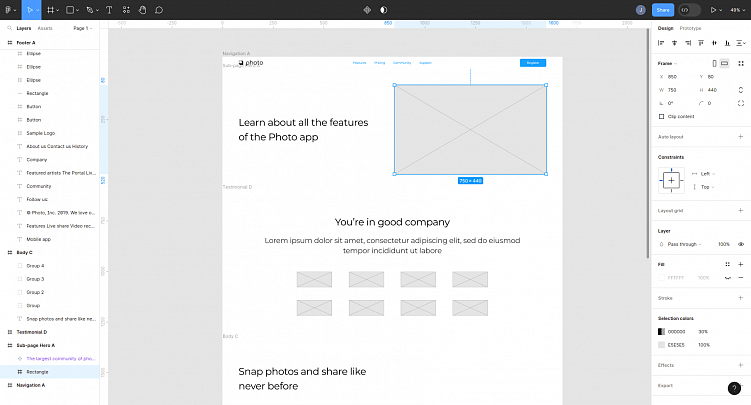This screenshot has height=405, width=751.
Task: Open vertical constraint Top dropdown
Action: pos(705,187)
